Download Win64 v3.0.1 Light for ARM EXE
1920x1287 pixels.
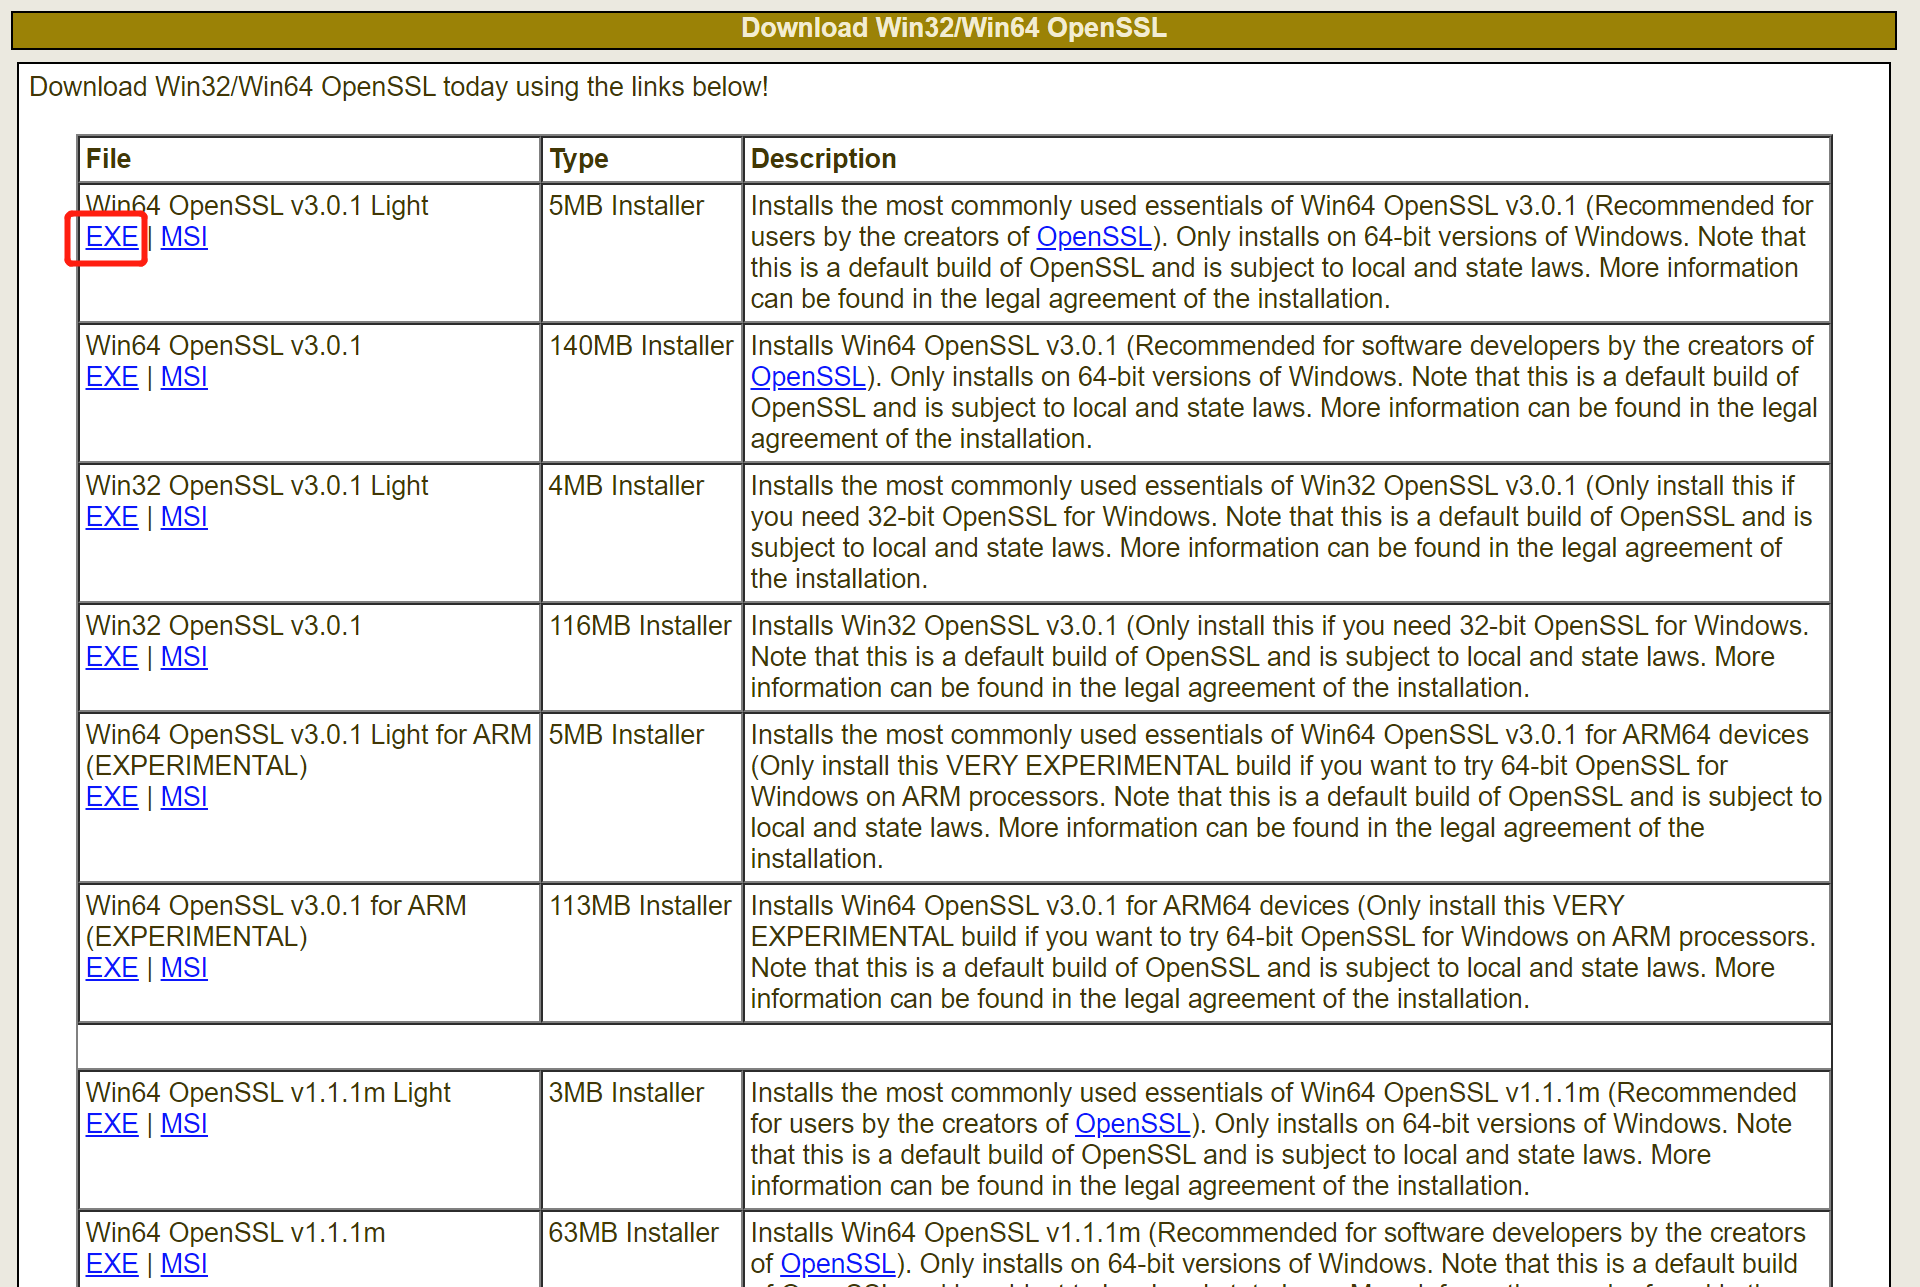coord(111,797)
